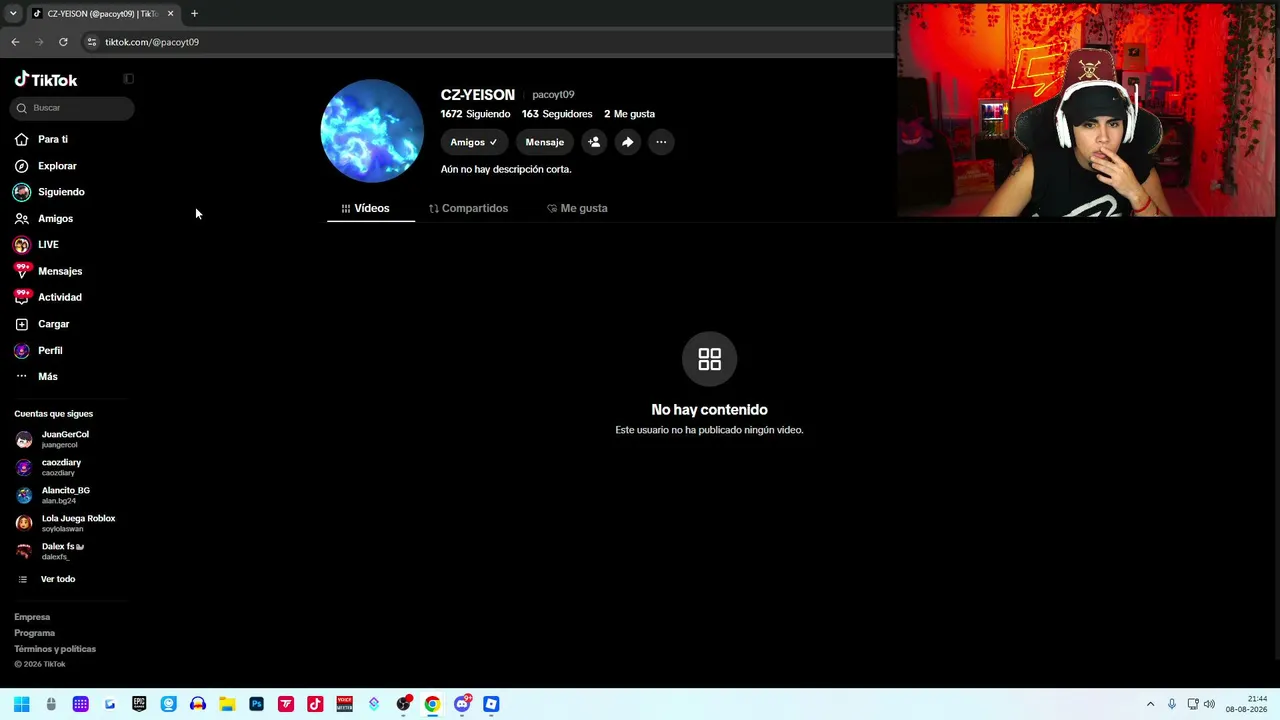Select the CZ-YEISON browser tab

[x=102, y=14]
